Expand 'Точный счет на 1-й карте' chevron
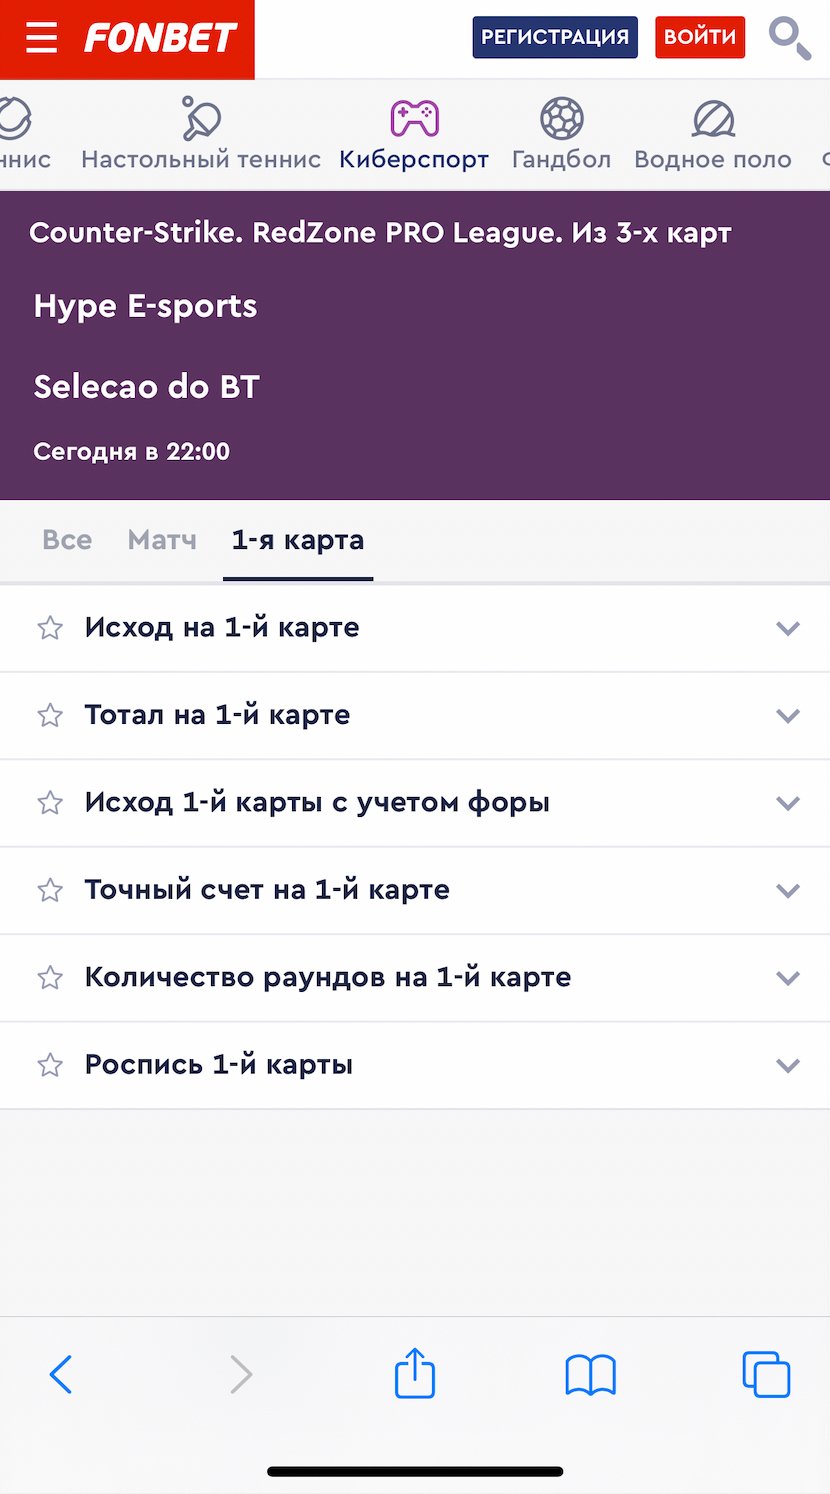 (788, 890)
